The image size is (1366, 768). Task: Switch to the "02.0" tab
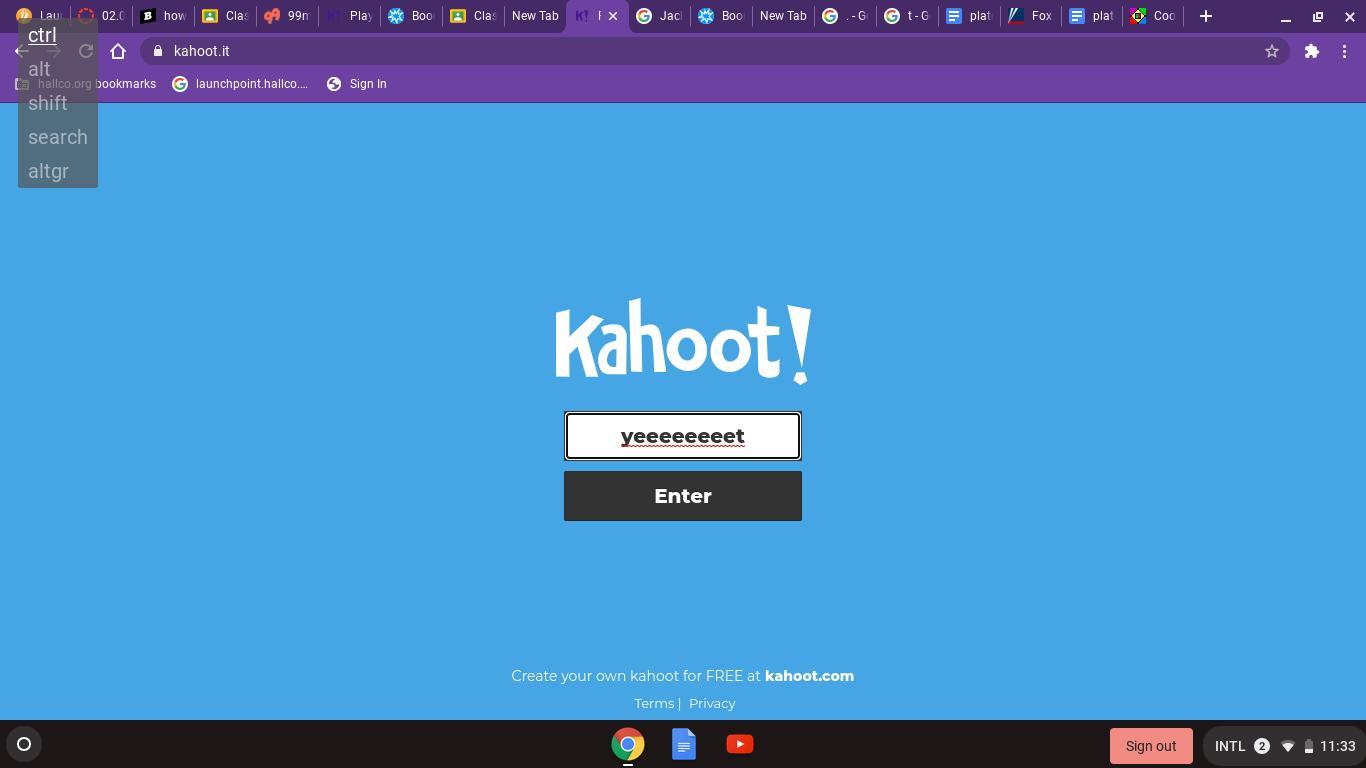[101, 16]
